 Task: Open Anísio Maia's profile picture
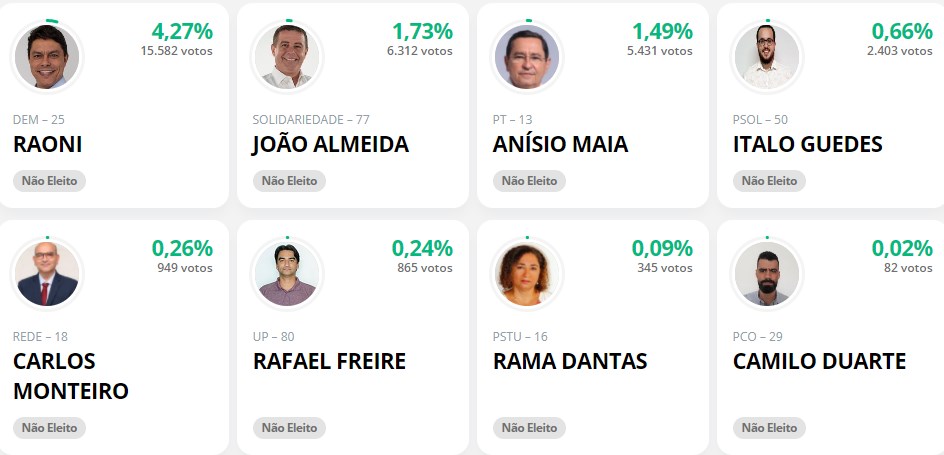tap(527, 57)
